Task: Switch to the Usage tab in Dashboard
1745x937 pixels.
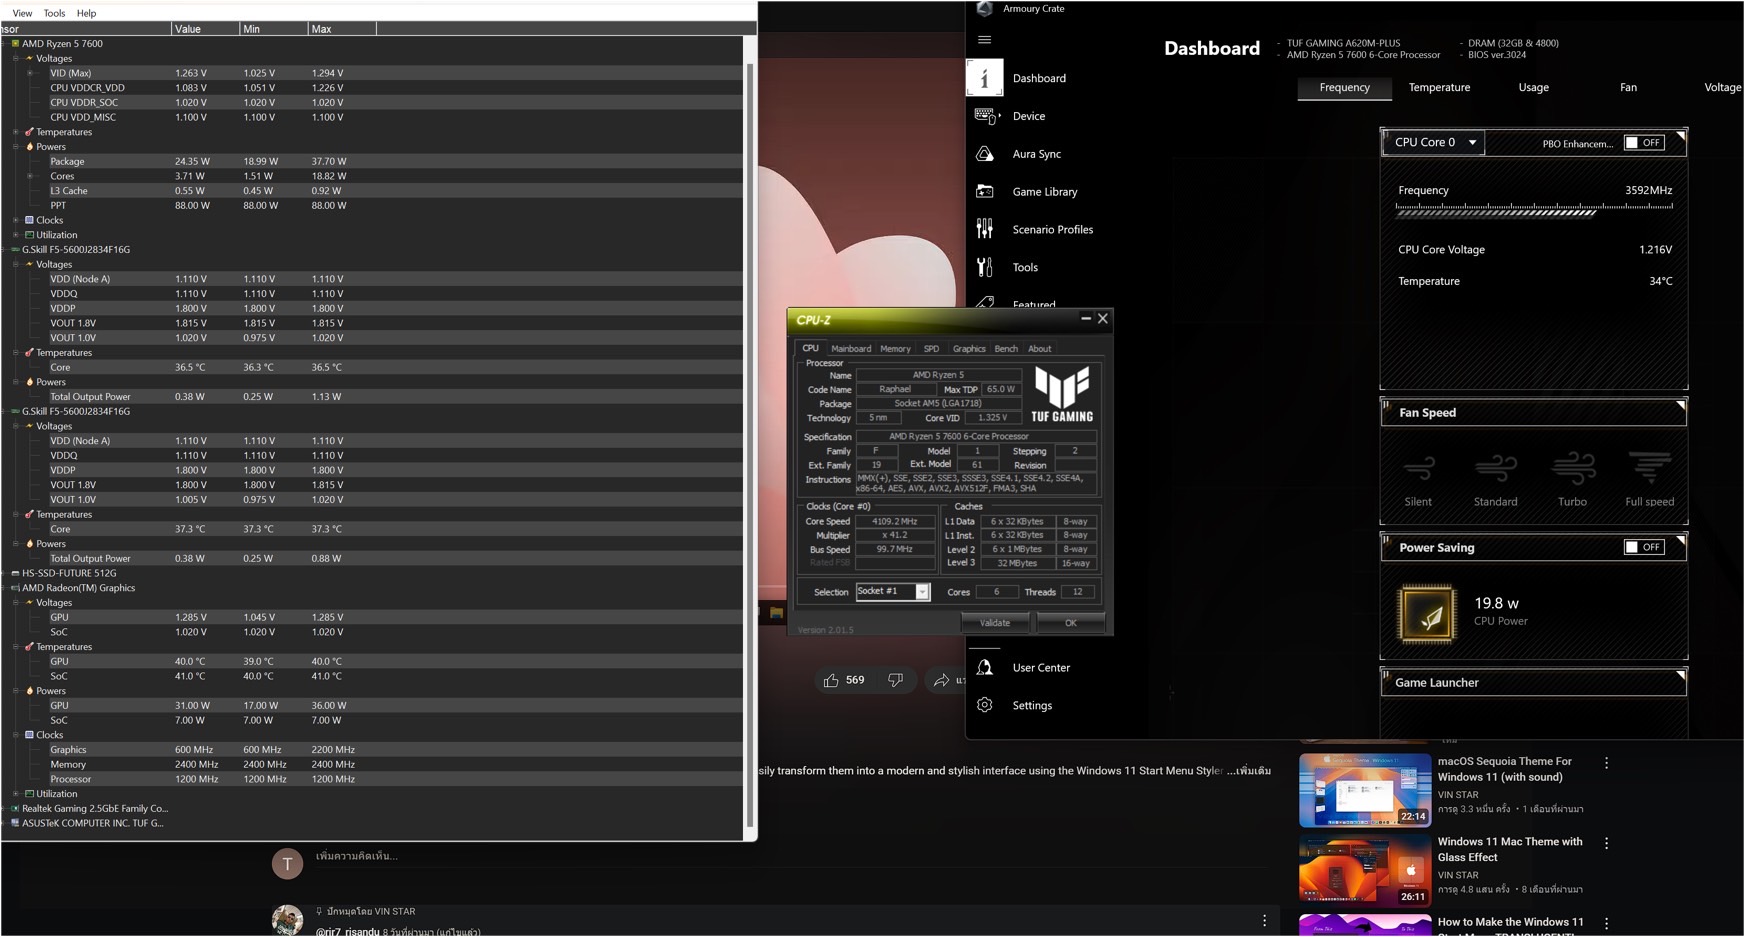Action: [1533, 88]
